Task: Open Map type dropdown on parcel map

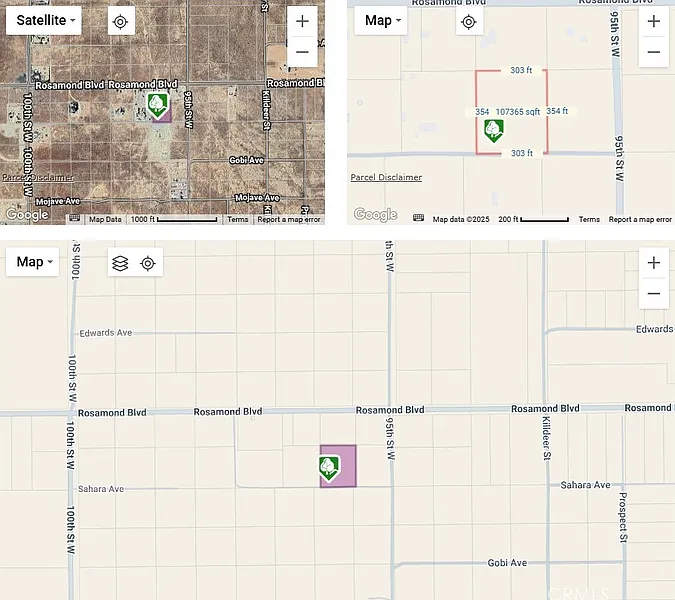Action: coord(381,21)
